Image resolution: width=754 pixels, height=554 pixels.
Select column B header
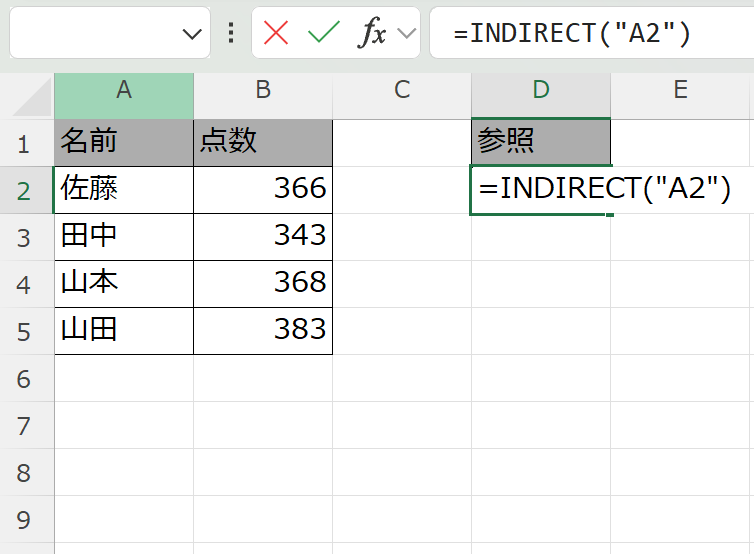point(263,91)
